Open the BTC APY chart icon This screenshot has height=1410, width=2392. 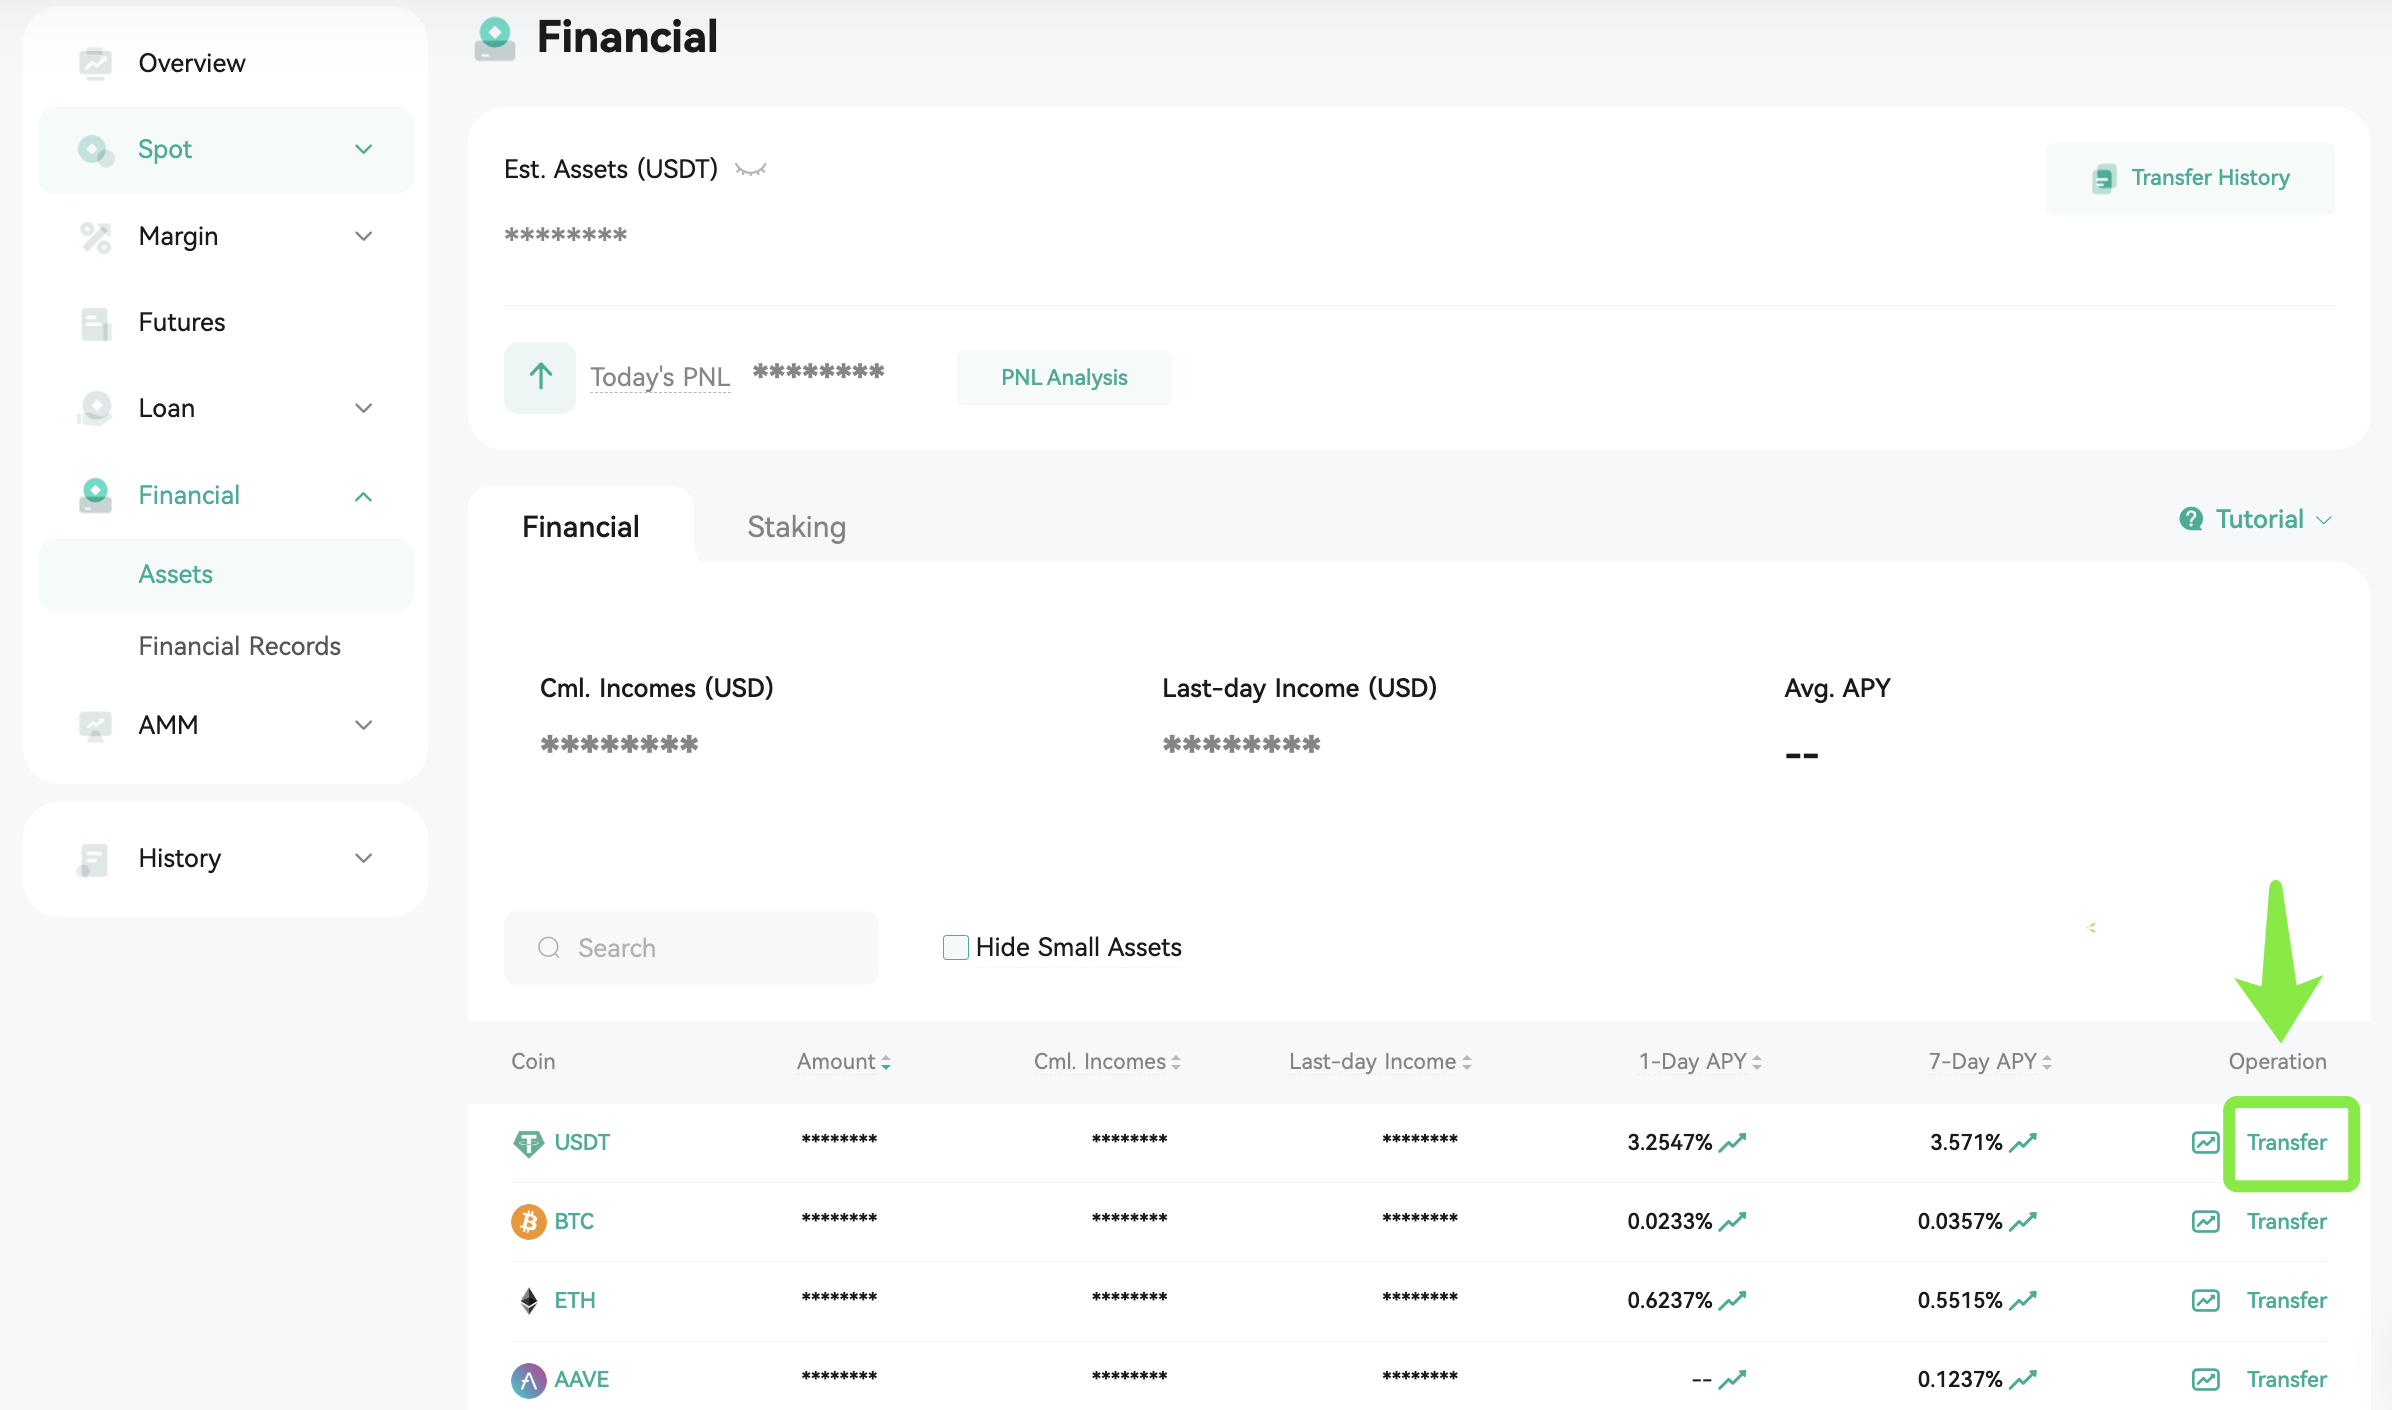point(2205,1221)
